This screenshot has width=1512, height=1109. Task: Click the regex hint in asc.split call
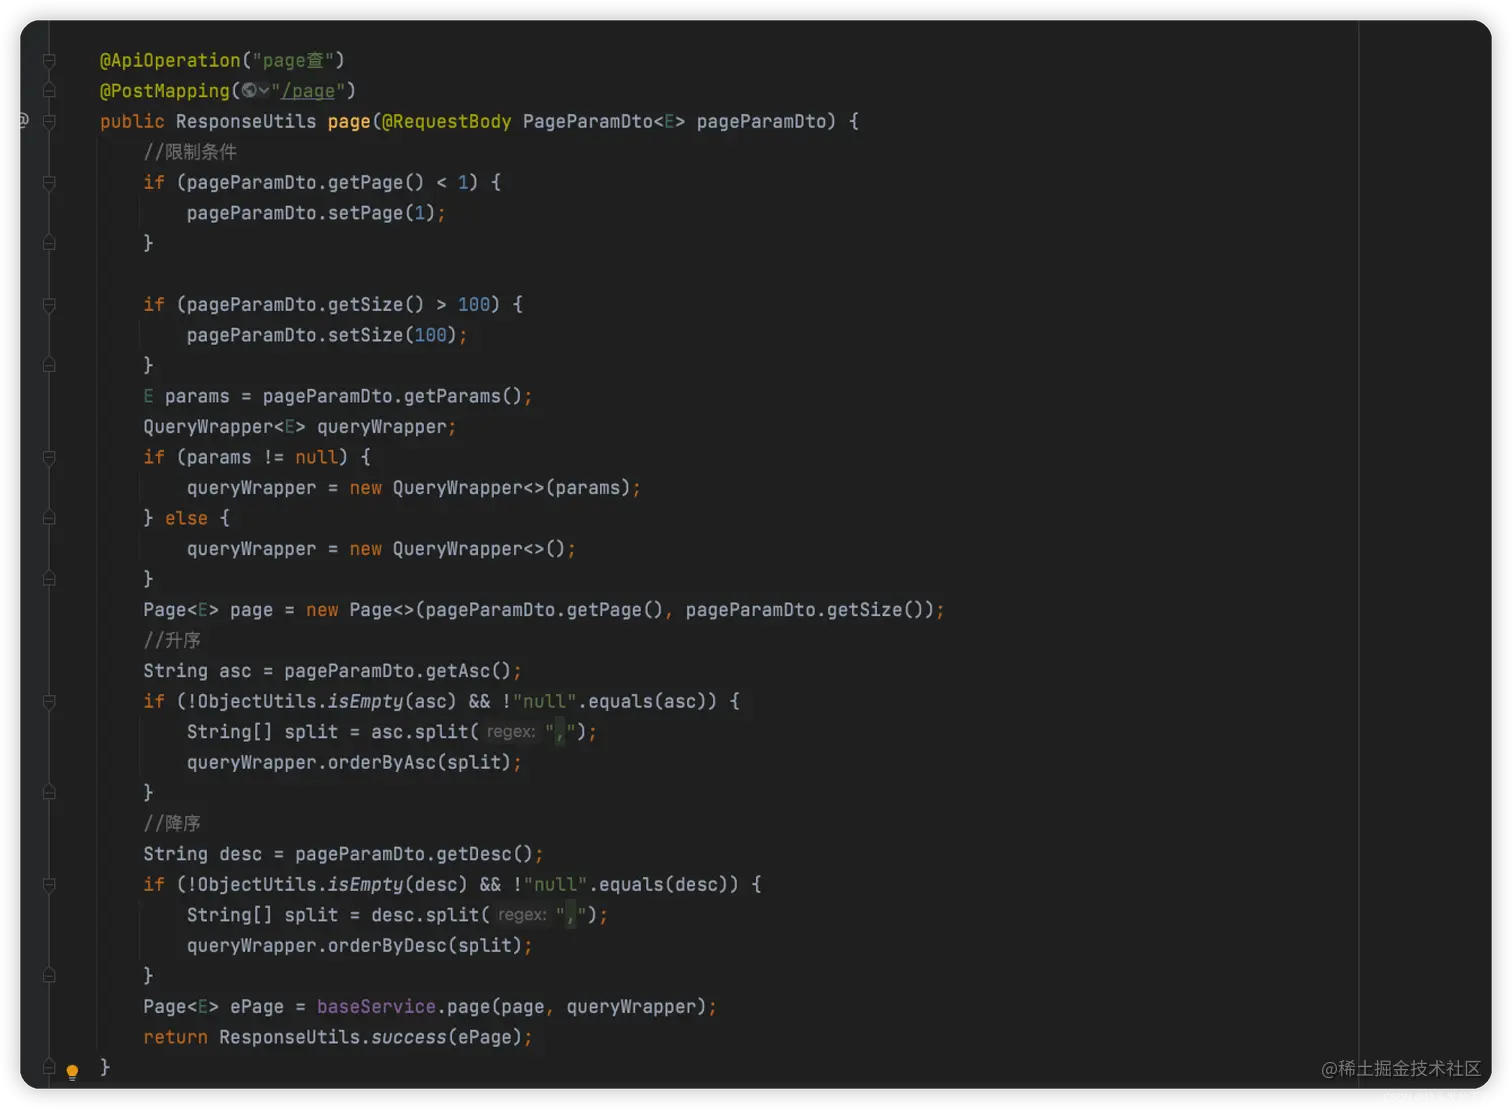pyautogui.click(x=511, y=732)
